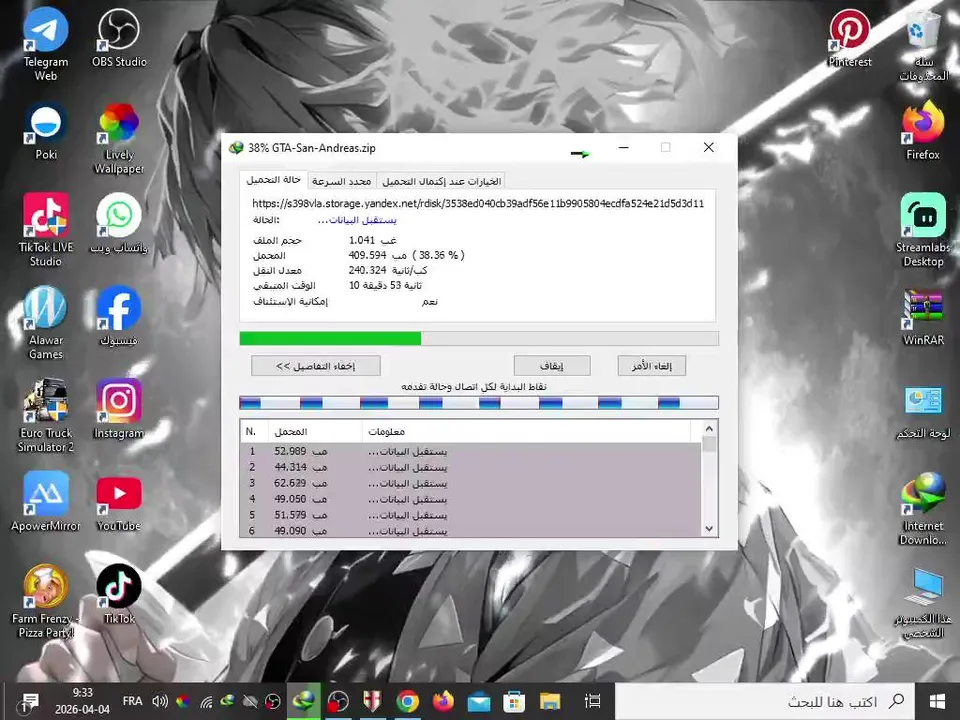Viewport: 960px width, 720px height.
Task: Click the network icon in system tray
Action: [206, 702]
